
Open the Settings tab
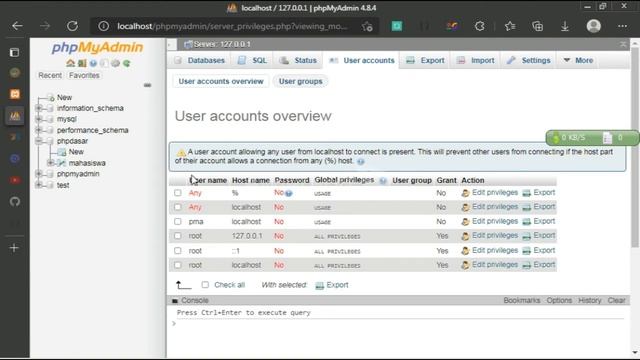tap(529, 60)
